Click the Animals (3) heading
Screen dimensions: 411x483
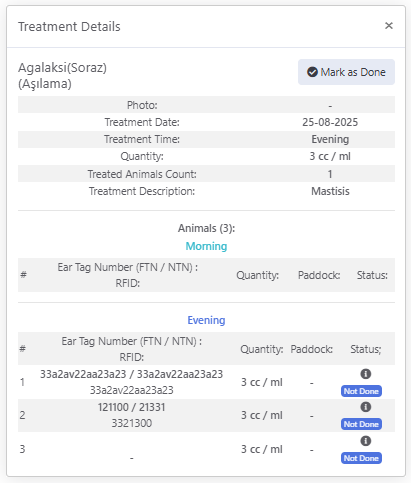(206, 228)
